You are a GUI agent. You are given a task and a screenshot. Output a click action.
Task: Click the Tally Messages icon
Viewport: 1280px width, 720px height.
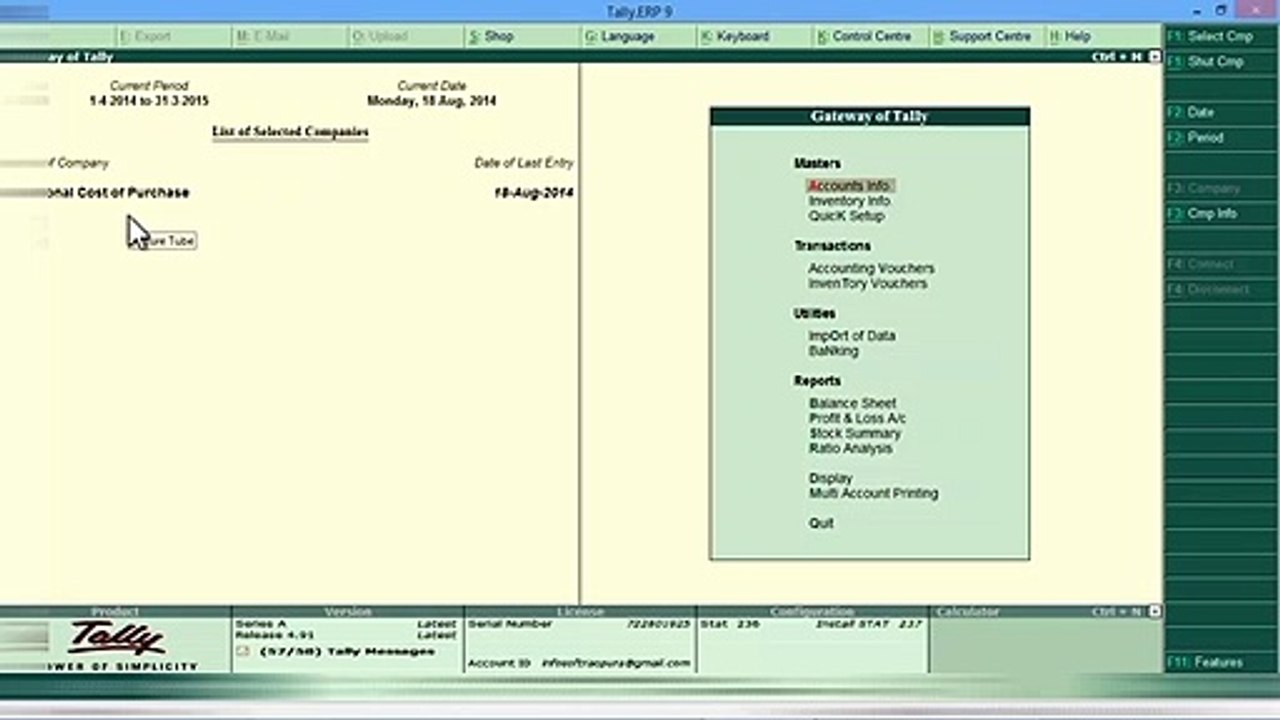243,652
